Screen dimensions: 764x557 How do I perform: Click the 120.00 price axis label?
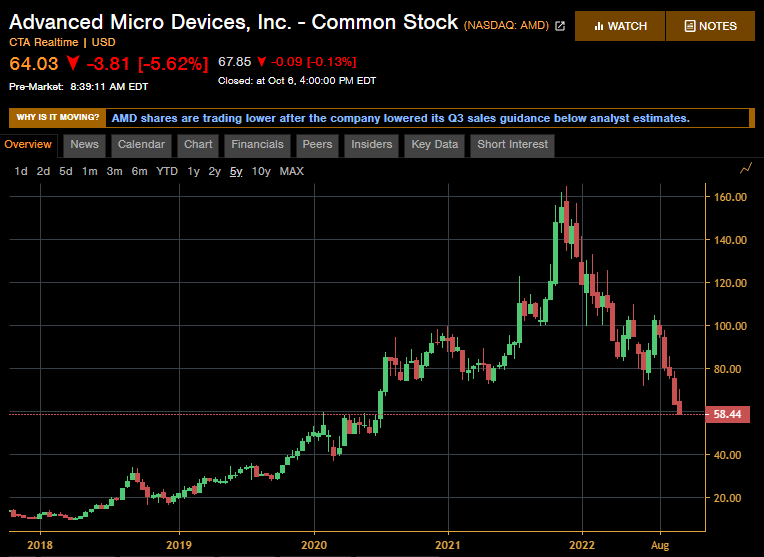[730, 283]
